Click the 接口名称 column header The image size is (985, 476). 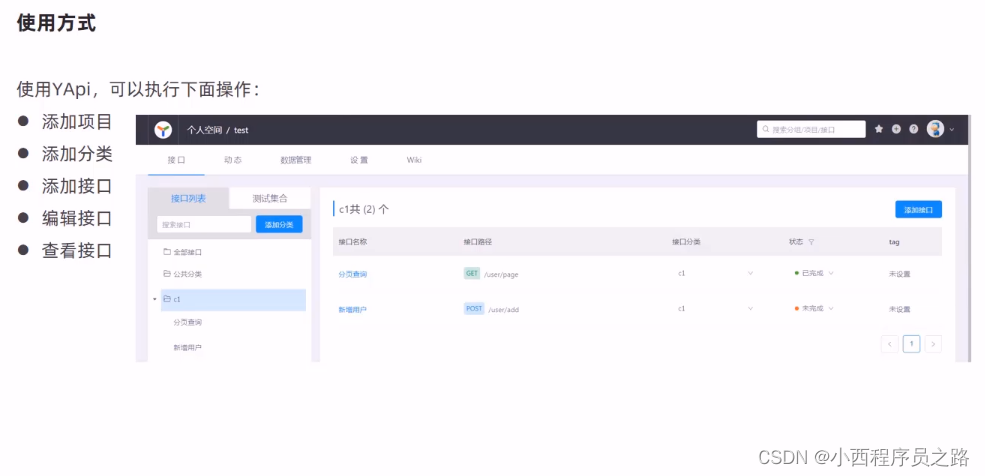tap(352, 242)
